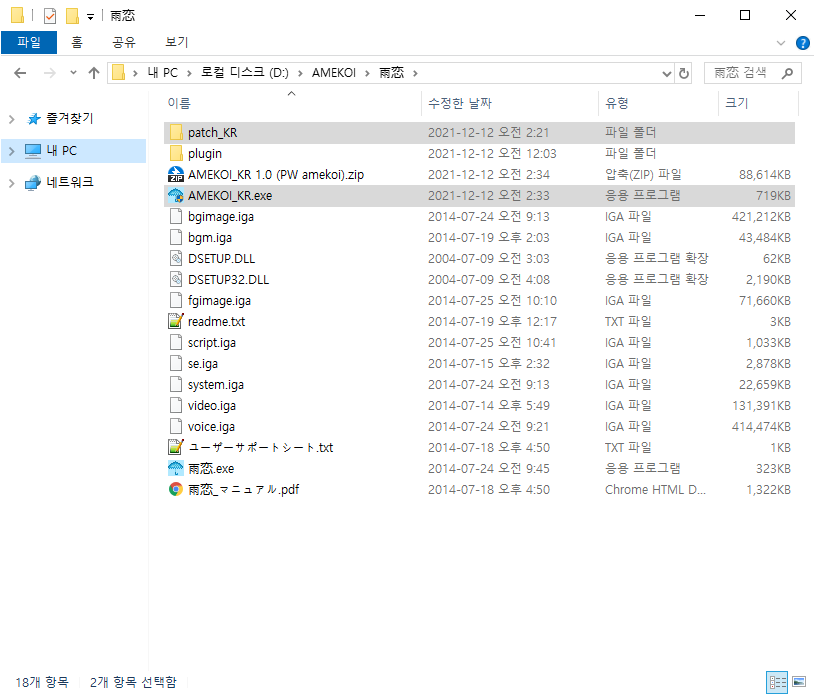The height and width of the screenshot is (695, 815).
Task: Click the new folder icon in title bar
Action: point(72,16)
